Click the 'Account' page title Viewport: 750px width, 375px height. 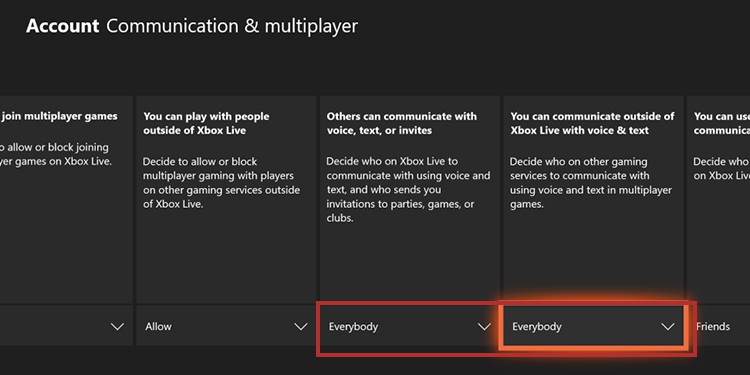[x=63, y=26]
